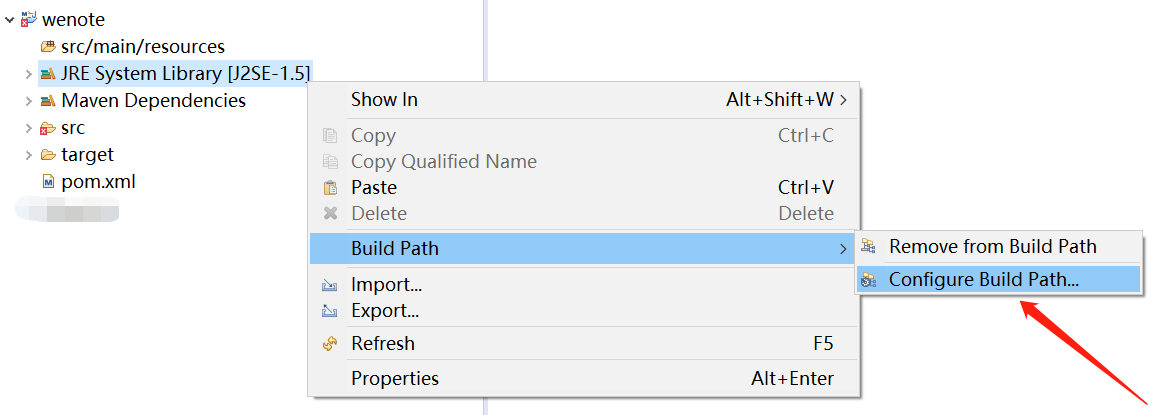1160x415 pixels.
Task: Click the JRE System Library icon
Action: [x=48, y=73]
